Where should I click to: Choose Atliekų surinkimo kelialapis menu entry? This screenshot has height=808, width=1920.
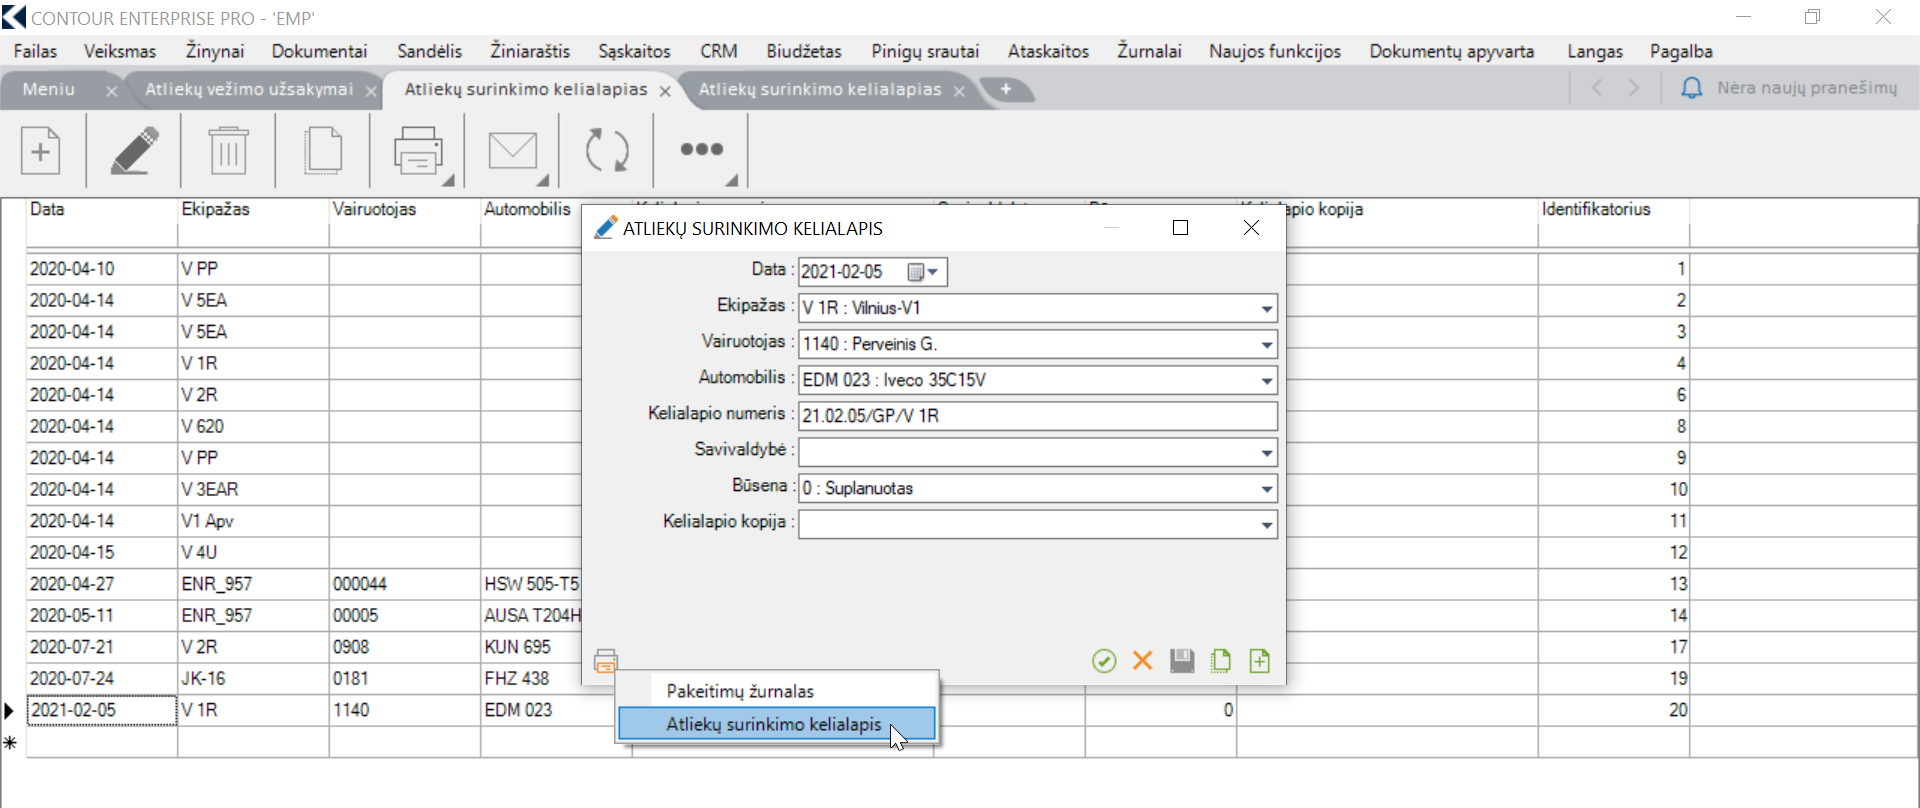point(773,724)
